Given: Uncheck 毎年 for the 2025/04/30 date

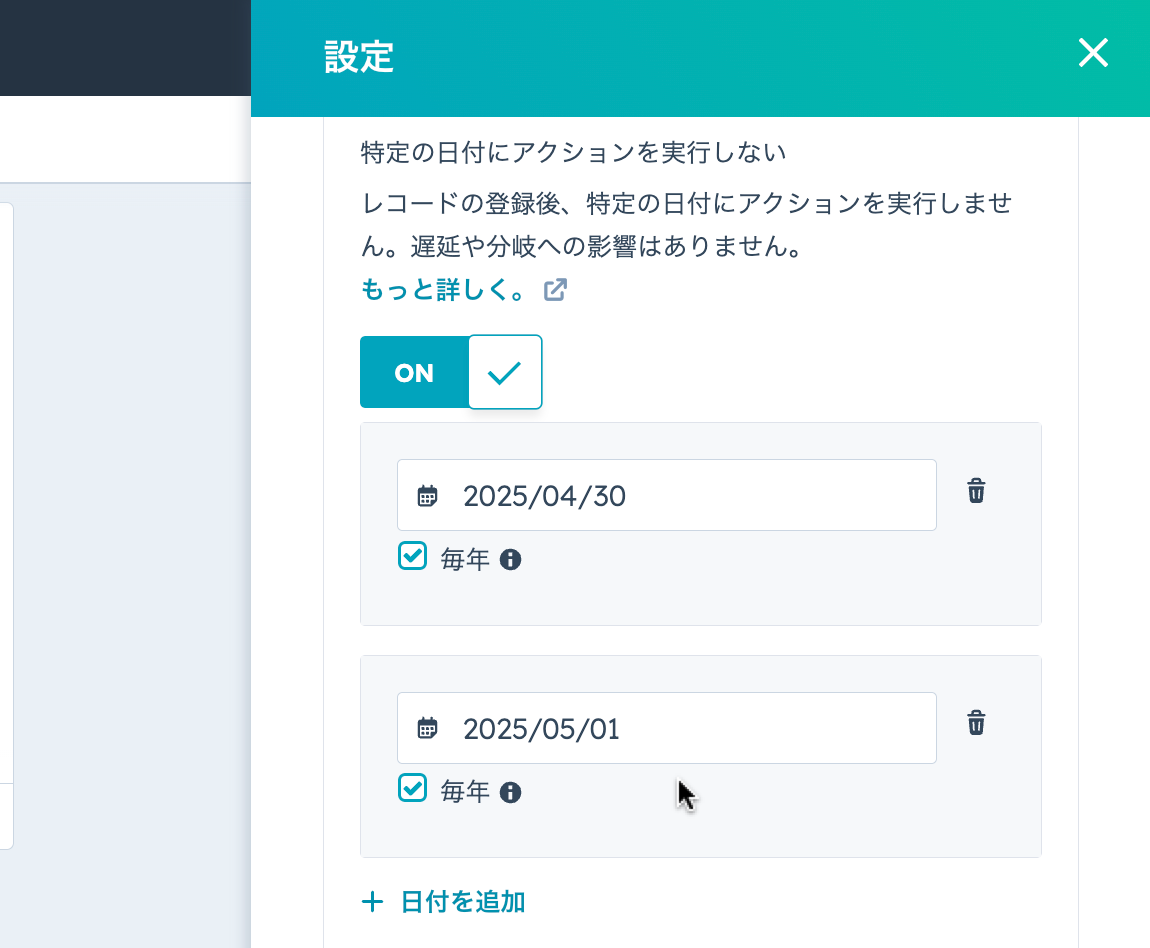Looking at the screenshot, I should click(x=412, y=556).
